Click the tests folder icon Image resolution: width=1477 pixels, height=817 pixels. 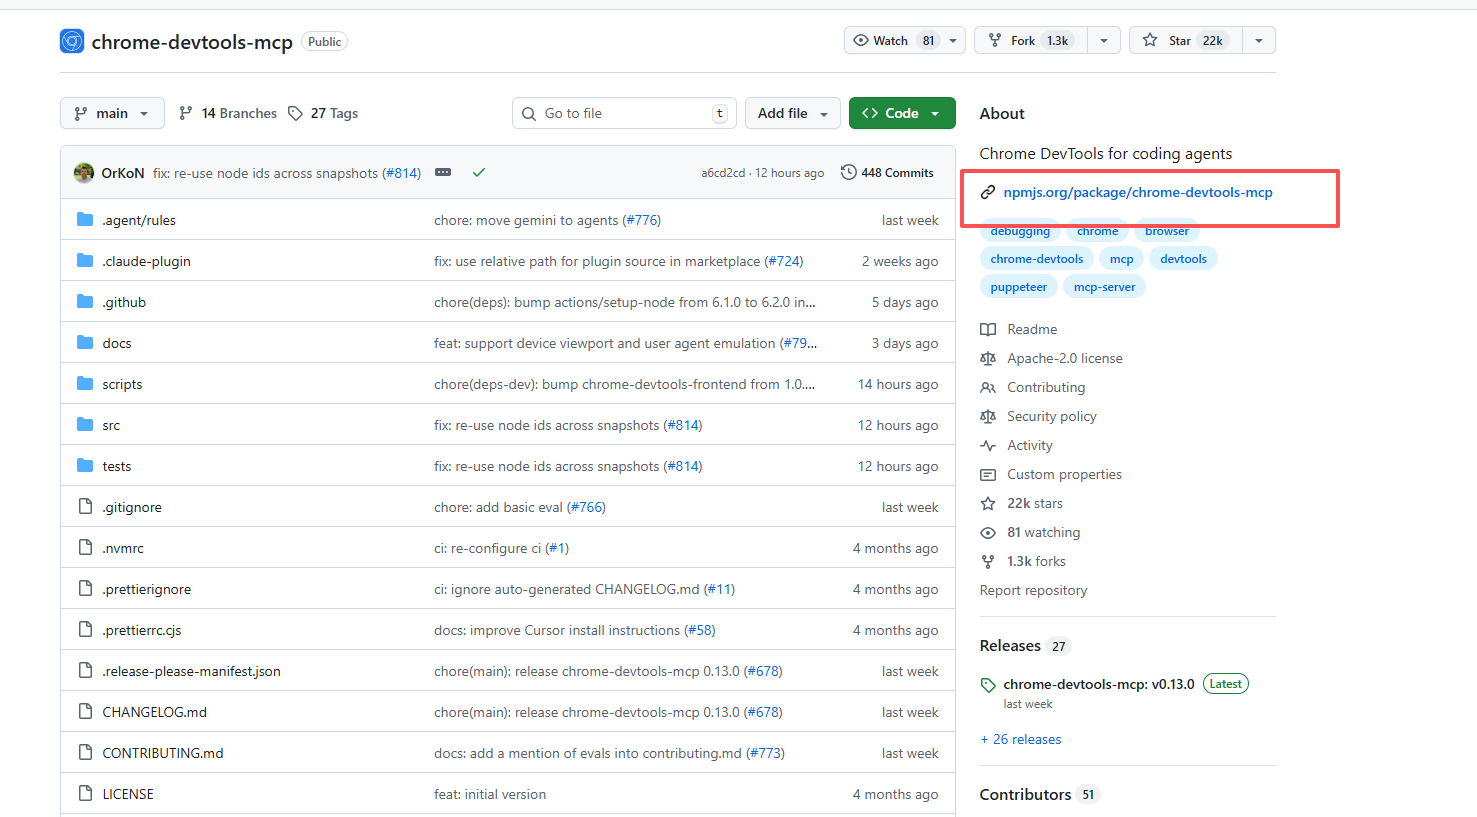85,466
